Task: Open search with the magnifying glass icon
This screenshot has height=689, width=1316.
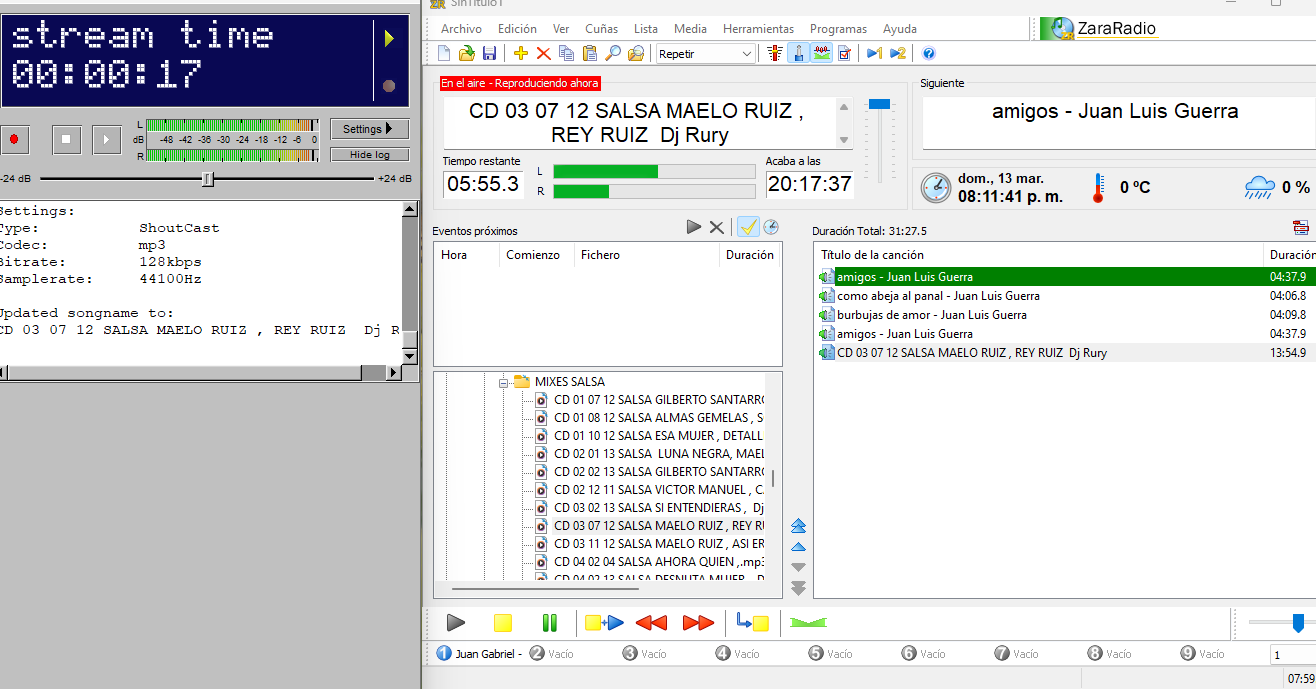Action: 613,53
